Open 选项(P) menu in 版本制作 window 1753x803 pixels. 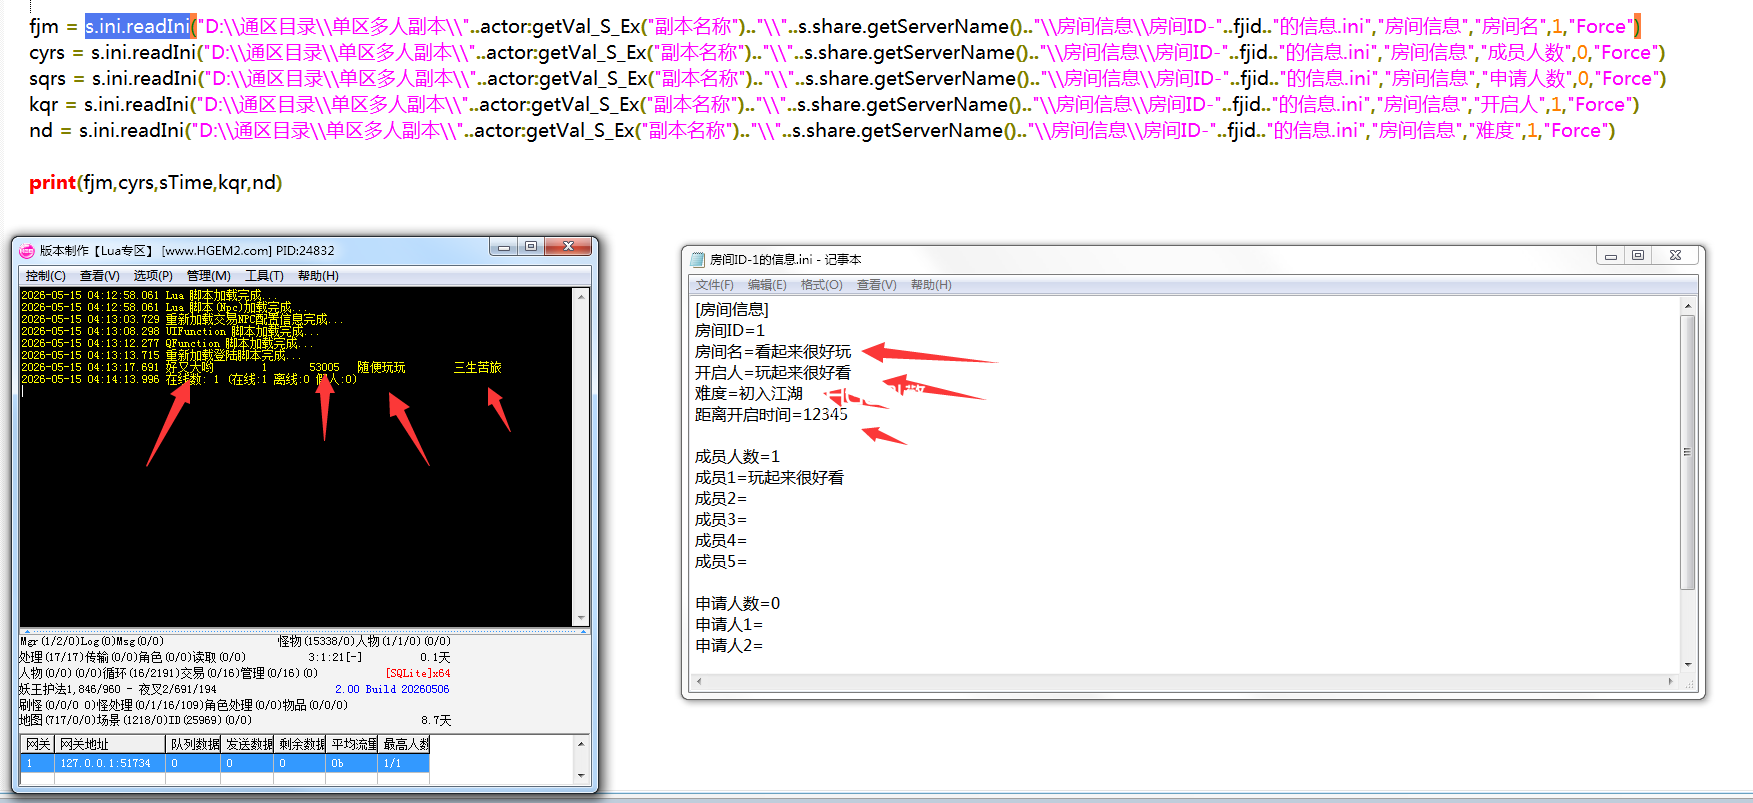(153, 276)
